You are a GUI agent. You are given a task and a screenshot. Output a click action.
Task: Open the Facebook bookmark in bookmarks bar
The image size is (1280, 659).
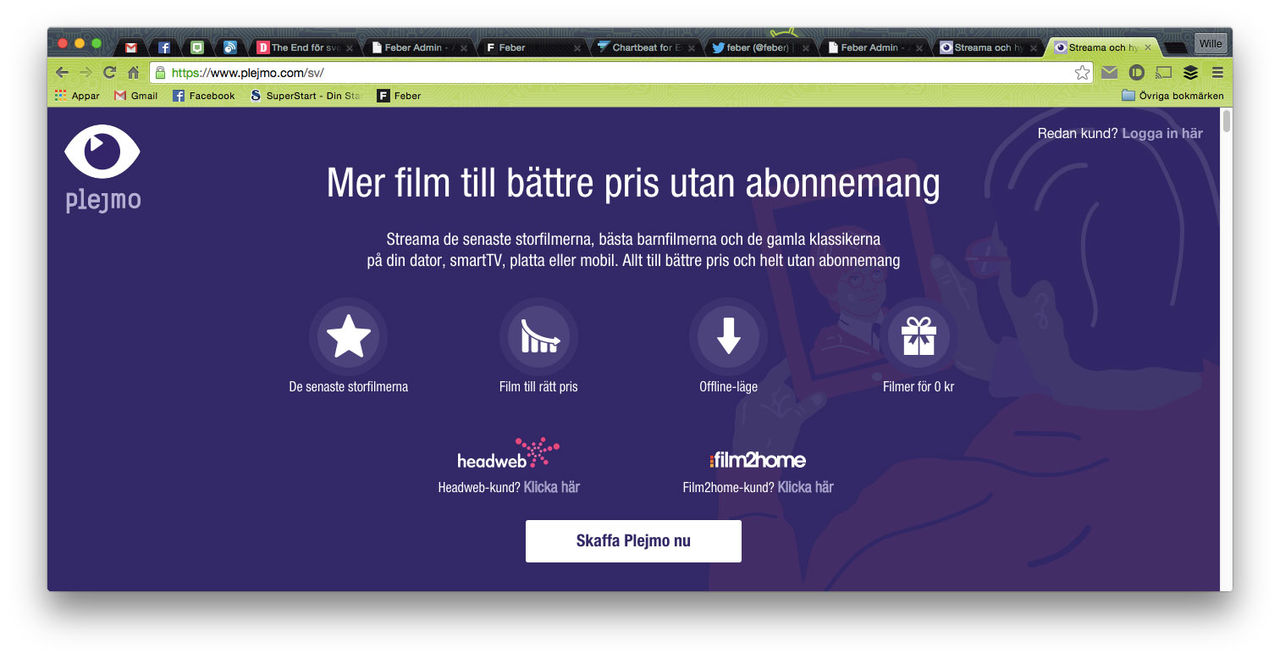click(x=204, y=96)
